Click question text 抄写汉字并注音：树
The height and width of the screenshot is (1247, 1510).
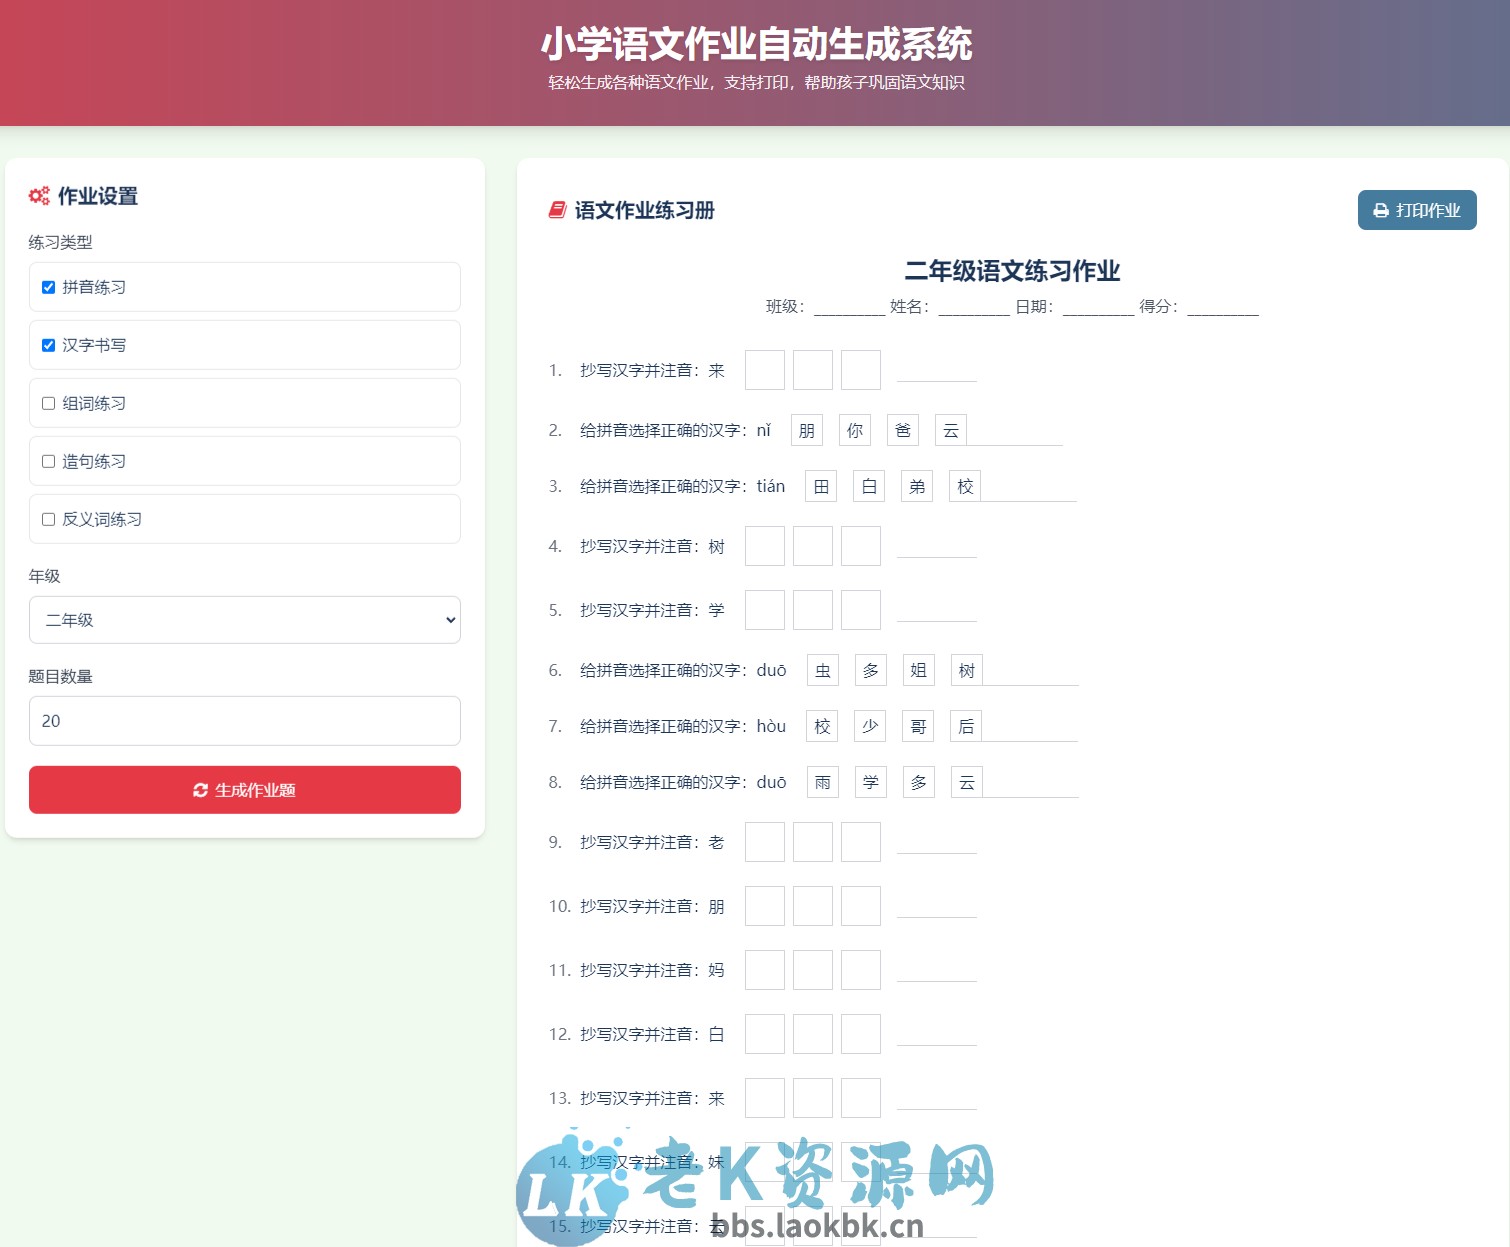coord(652,546)
